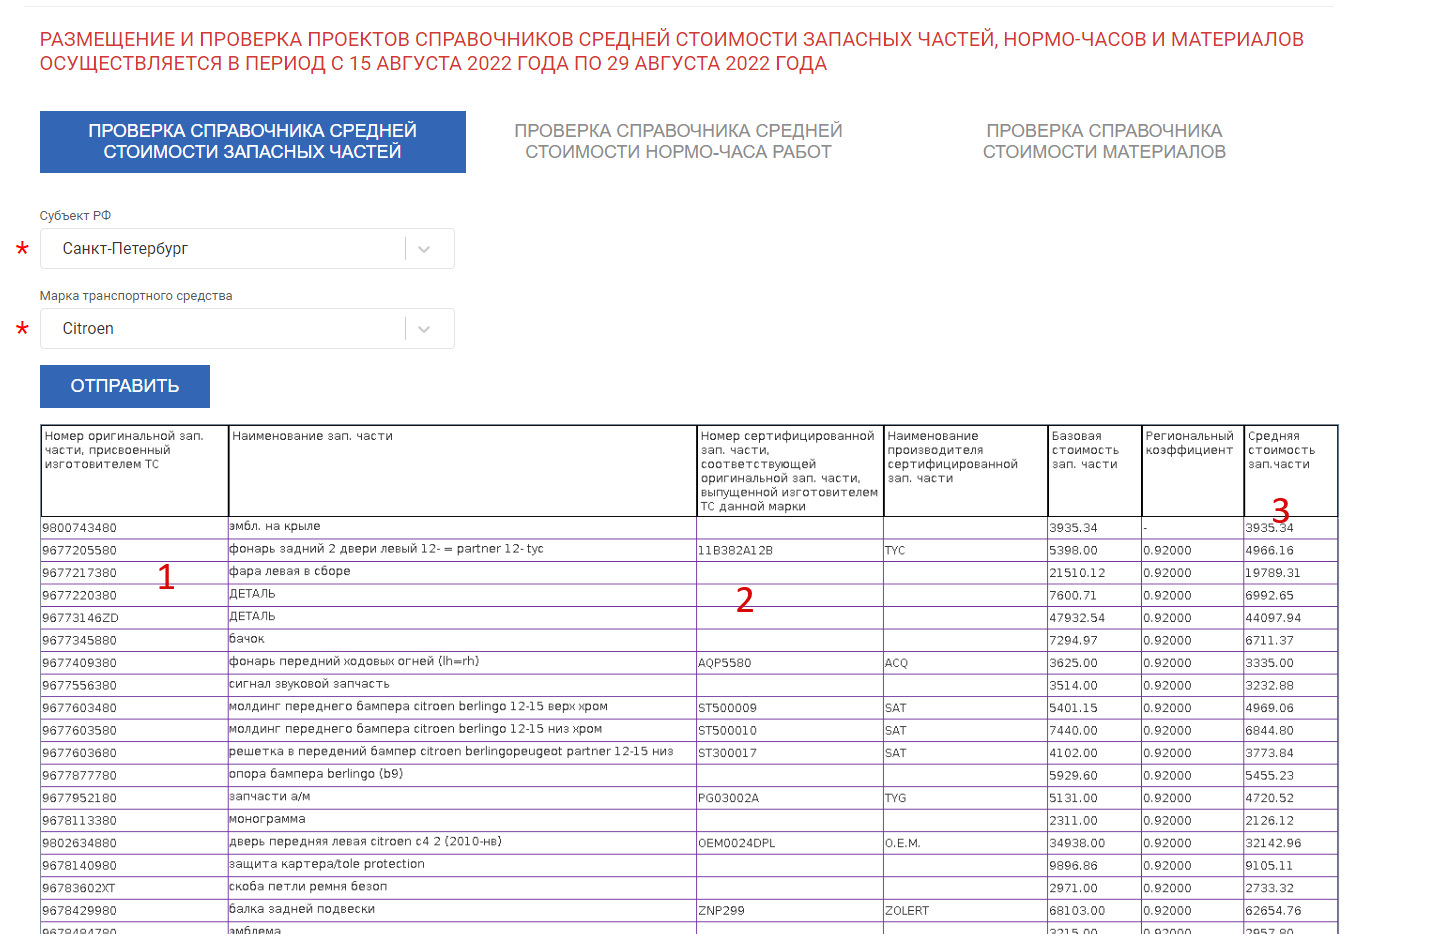Click 'сигнал звуковой запчасть' part name

tap(309, 684)
